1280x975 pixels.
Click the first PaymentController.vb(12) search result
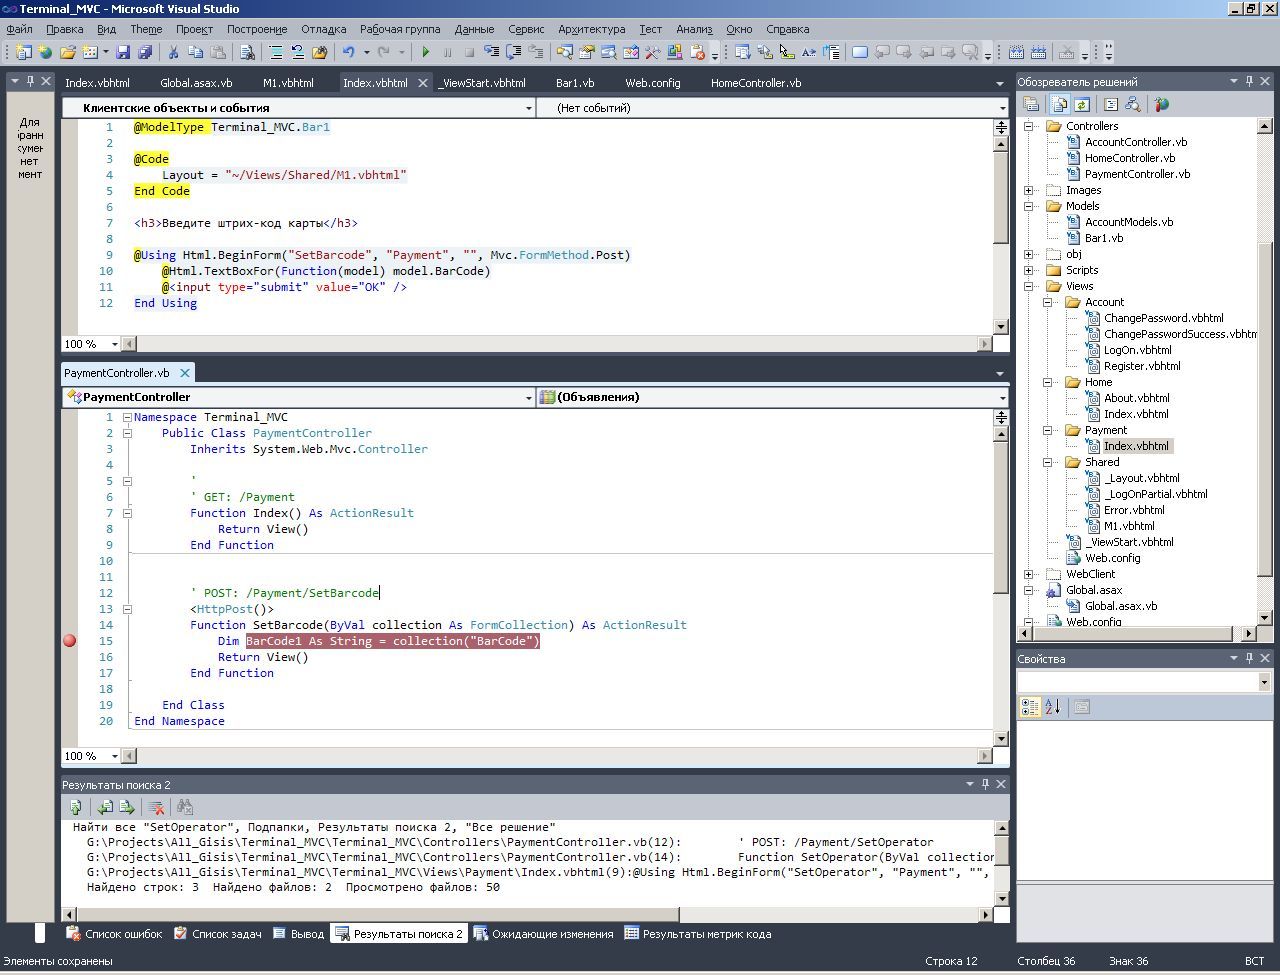[400, 842]
